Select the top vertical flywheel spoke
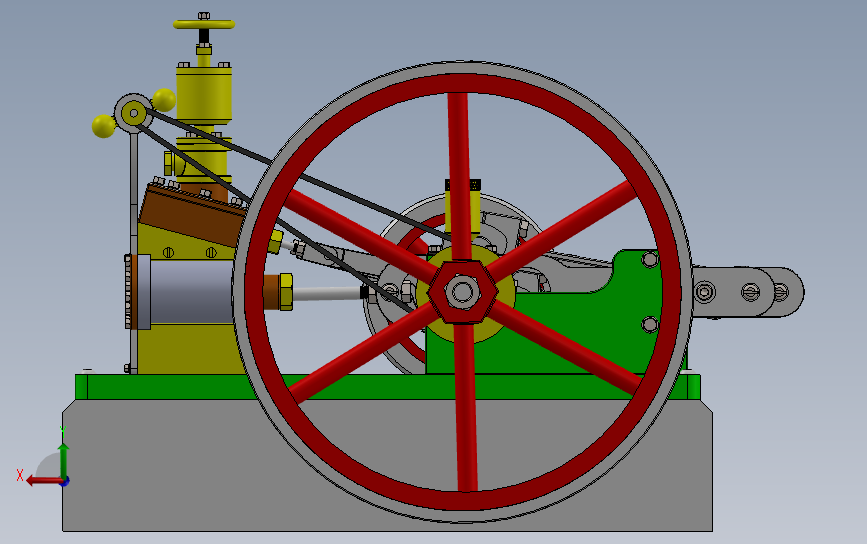The height and width of the screenshot is (544, 867). (459, 176)
